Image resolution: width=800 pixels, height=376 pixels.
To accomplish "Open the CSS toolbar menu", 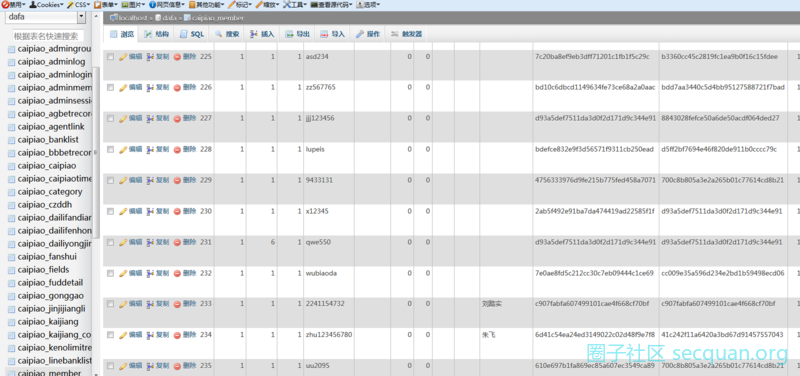I will coord(79,5).
